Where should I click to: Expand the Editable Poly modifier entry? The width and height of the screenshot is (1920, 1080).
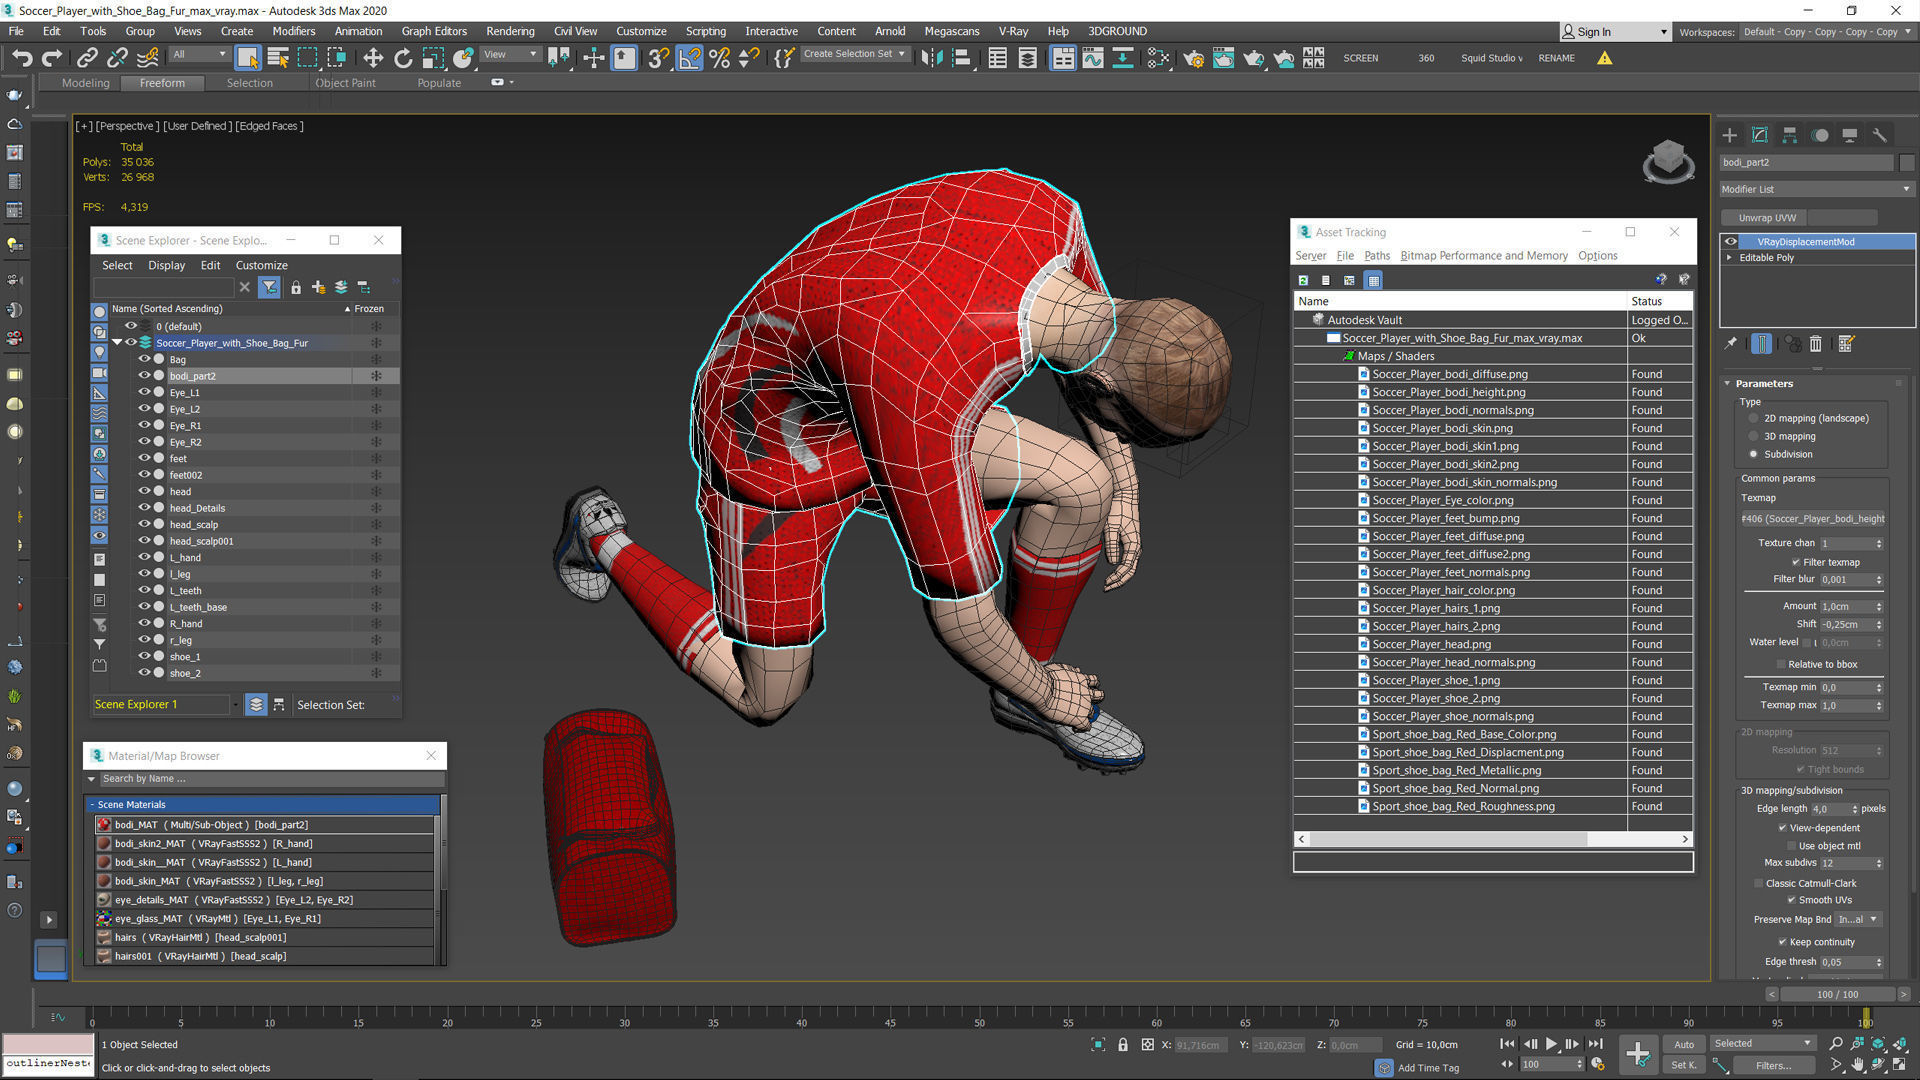(x=1729, y=258)
